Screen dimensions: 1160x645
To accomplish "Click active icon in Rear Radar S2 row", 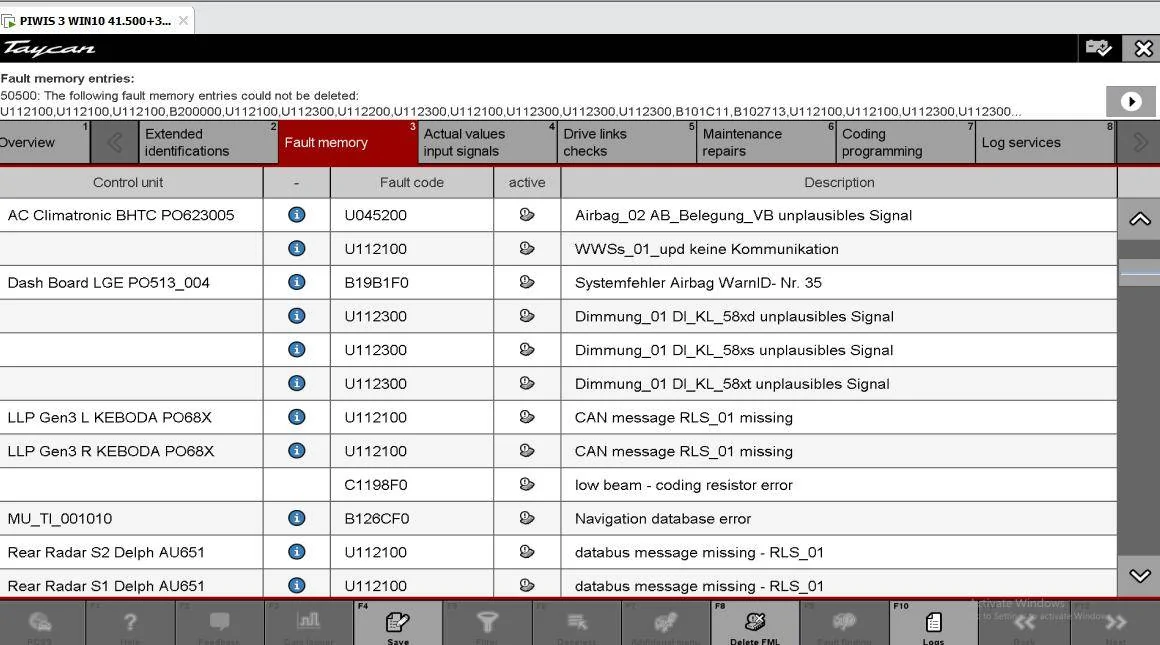I will [x=527, y=552].
